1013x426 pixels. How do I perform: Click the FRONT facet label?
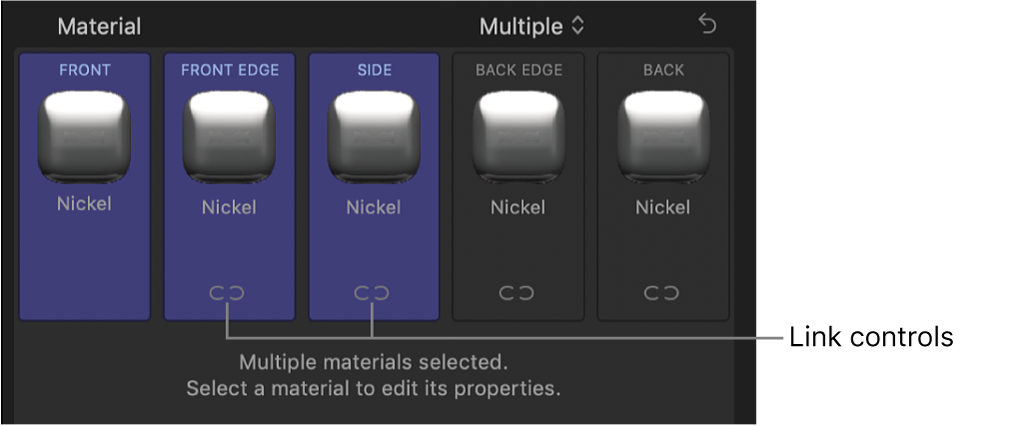coord(85,70)
